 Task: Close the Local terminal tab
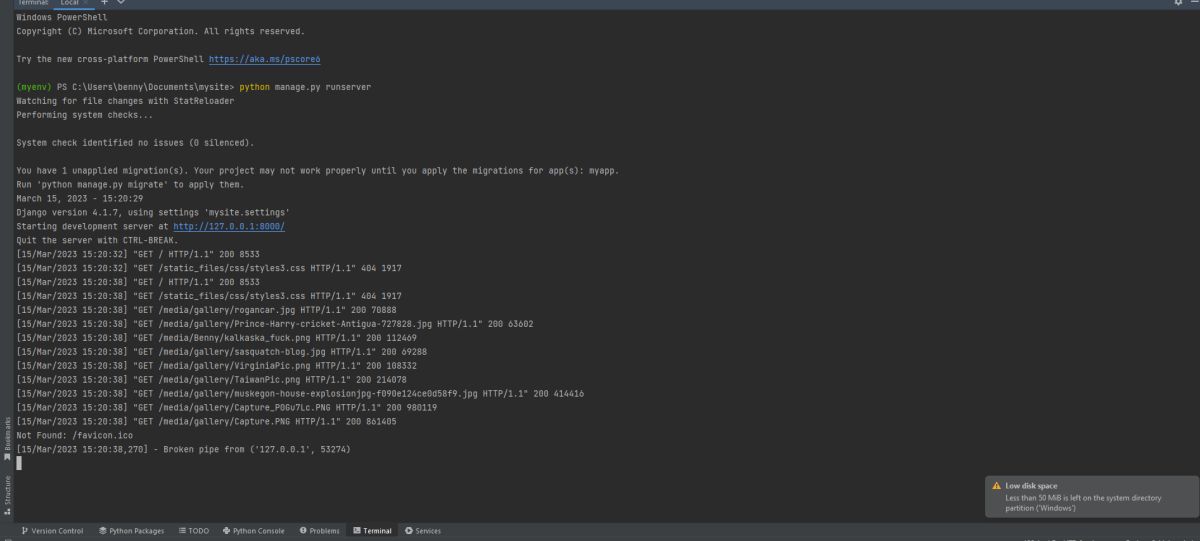85,3
